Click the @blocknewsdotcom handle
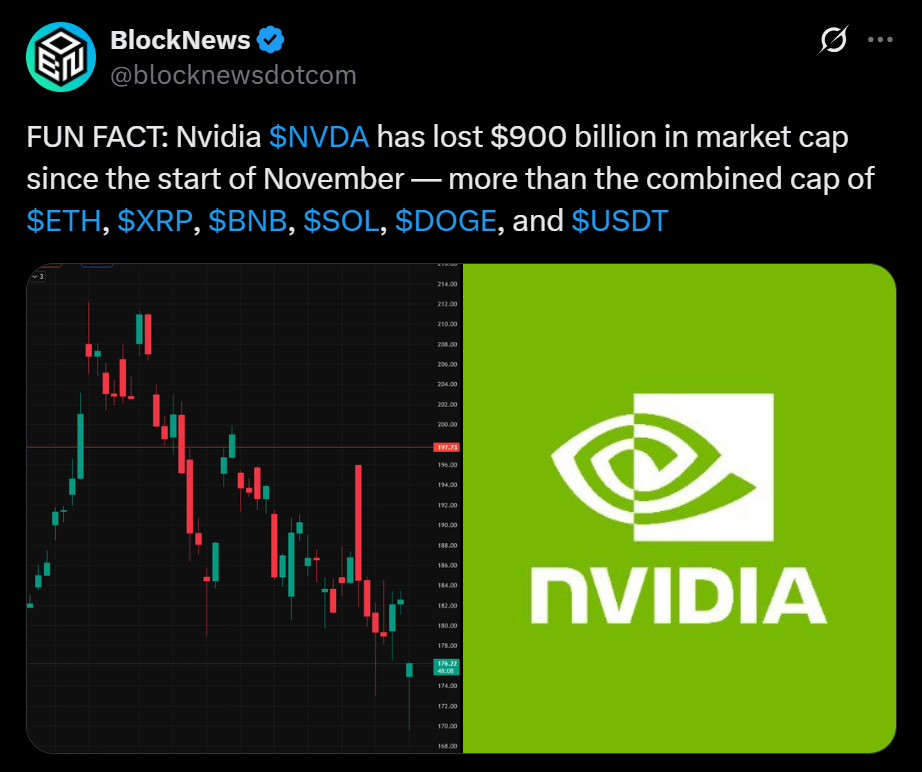 [x=233, y=76]
